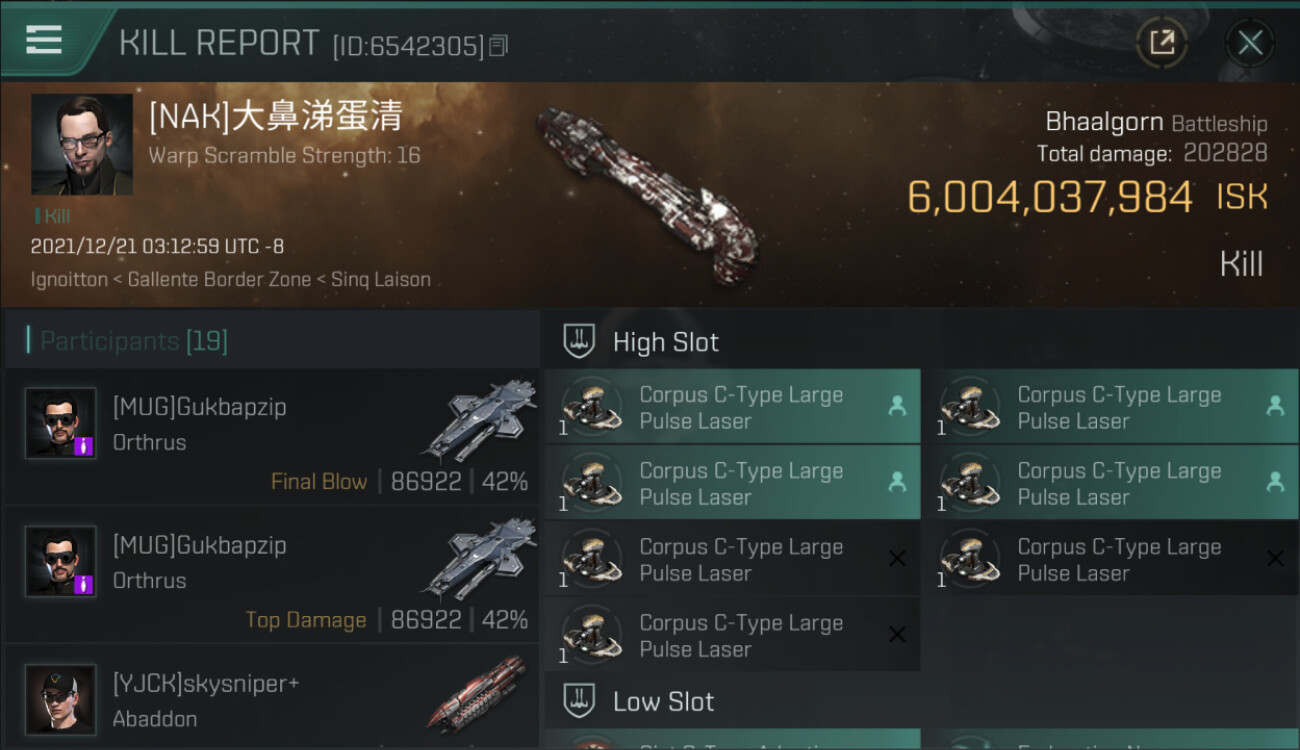View victim pilot portrait
Viewport: 1300px width, 750px height.
pyautogui.click(x=82, y=144)
